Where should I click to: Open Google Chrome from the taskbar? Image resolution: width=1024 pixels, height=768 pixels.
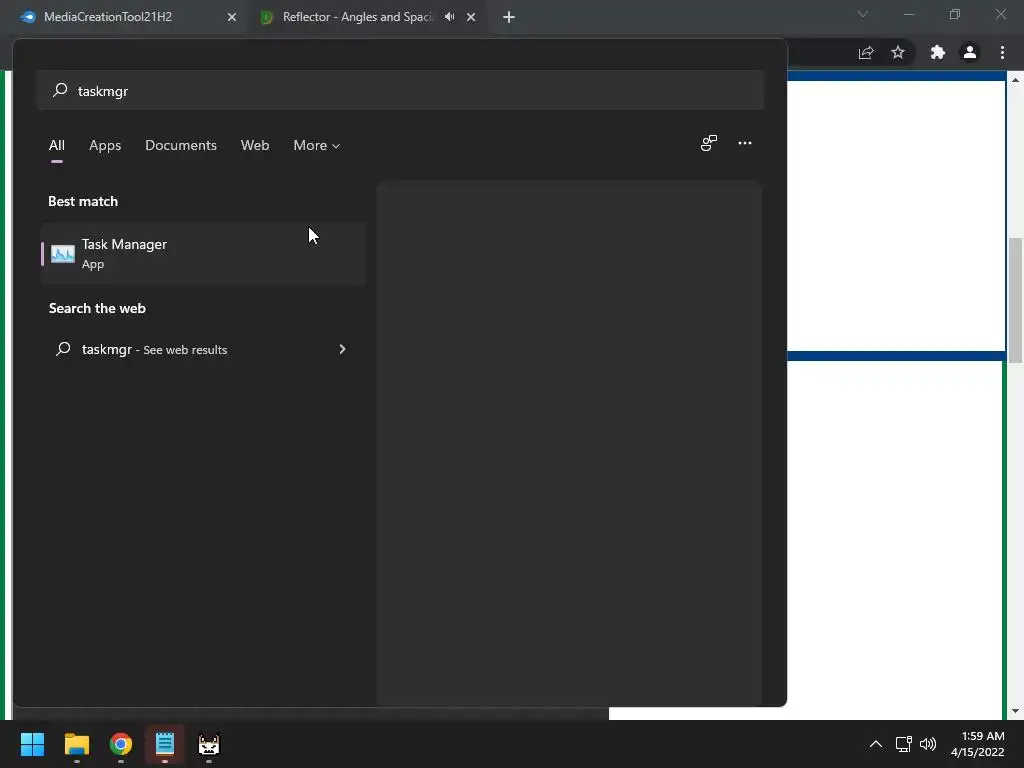pyautogui.click(x=121, y=744)
